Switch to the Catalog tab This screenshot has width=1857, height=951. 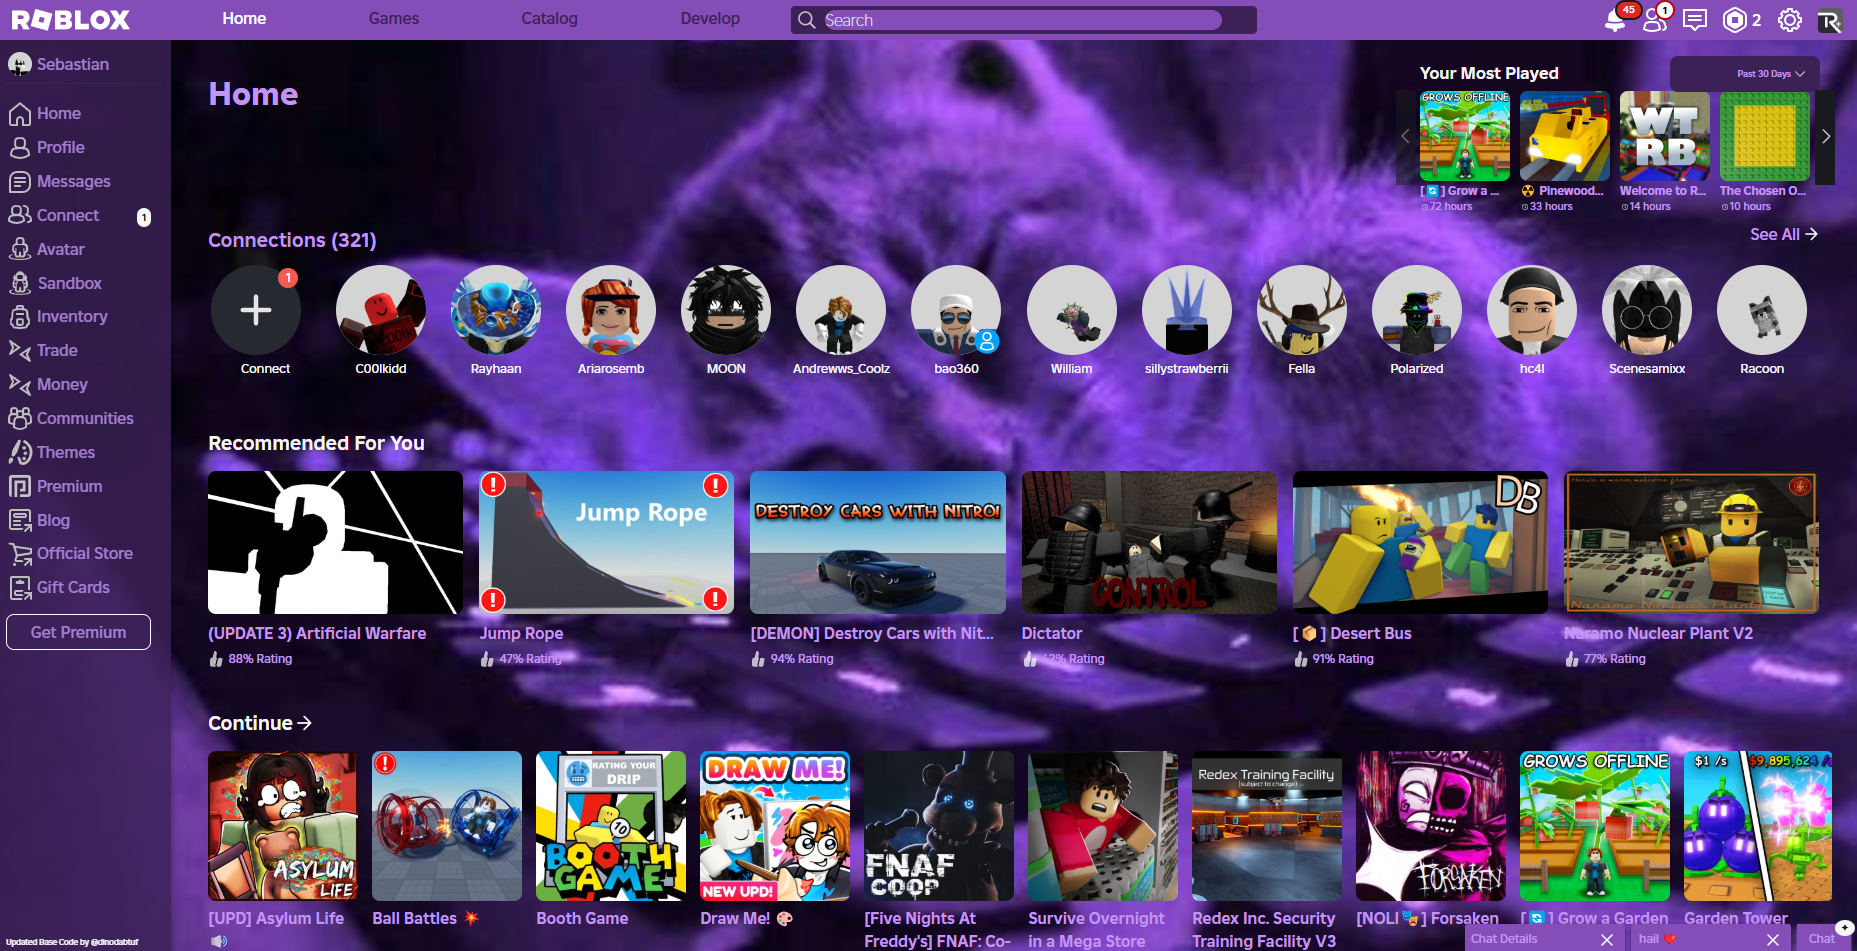(549, 19)
